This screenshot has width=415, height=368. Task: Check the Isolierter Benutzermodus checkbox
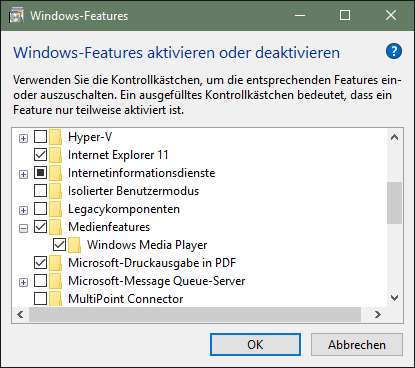40,191
